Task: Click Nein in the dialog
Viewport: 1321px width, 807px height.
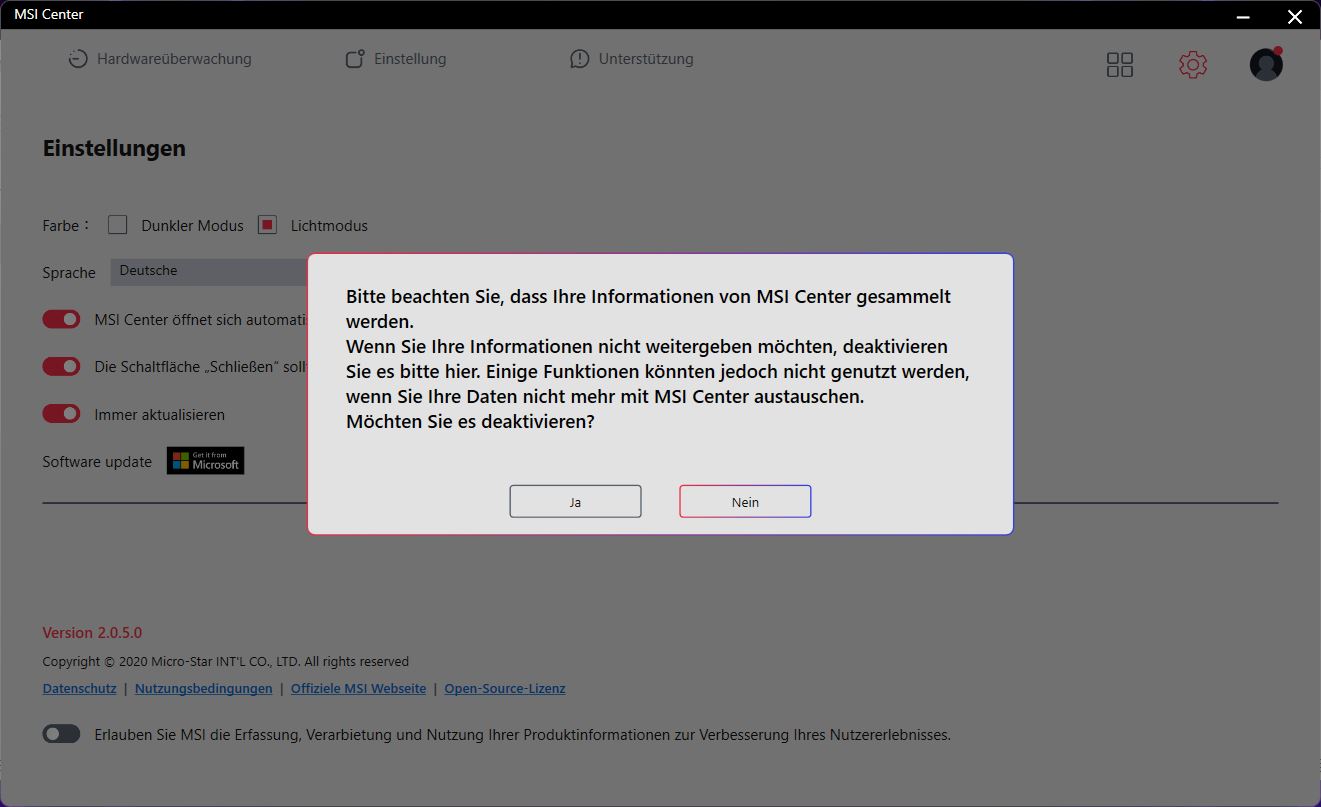Action: pyautogui.click(x=745, y=502)
